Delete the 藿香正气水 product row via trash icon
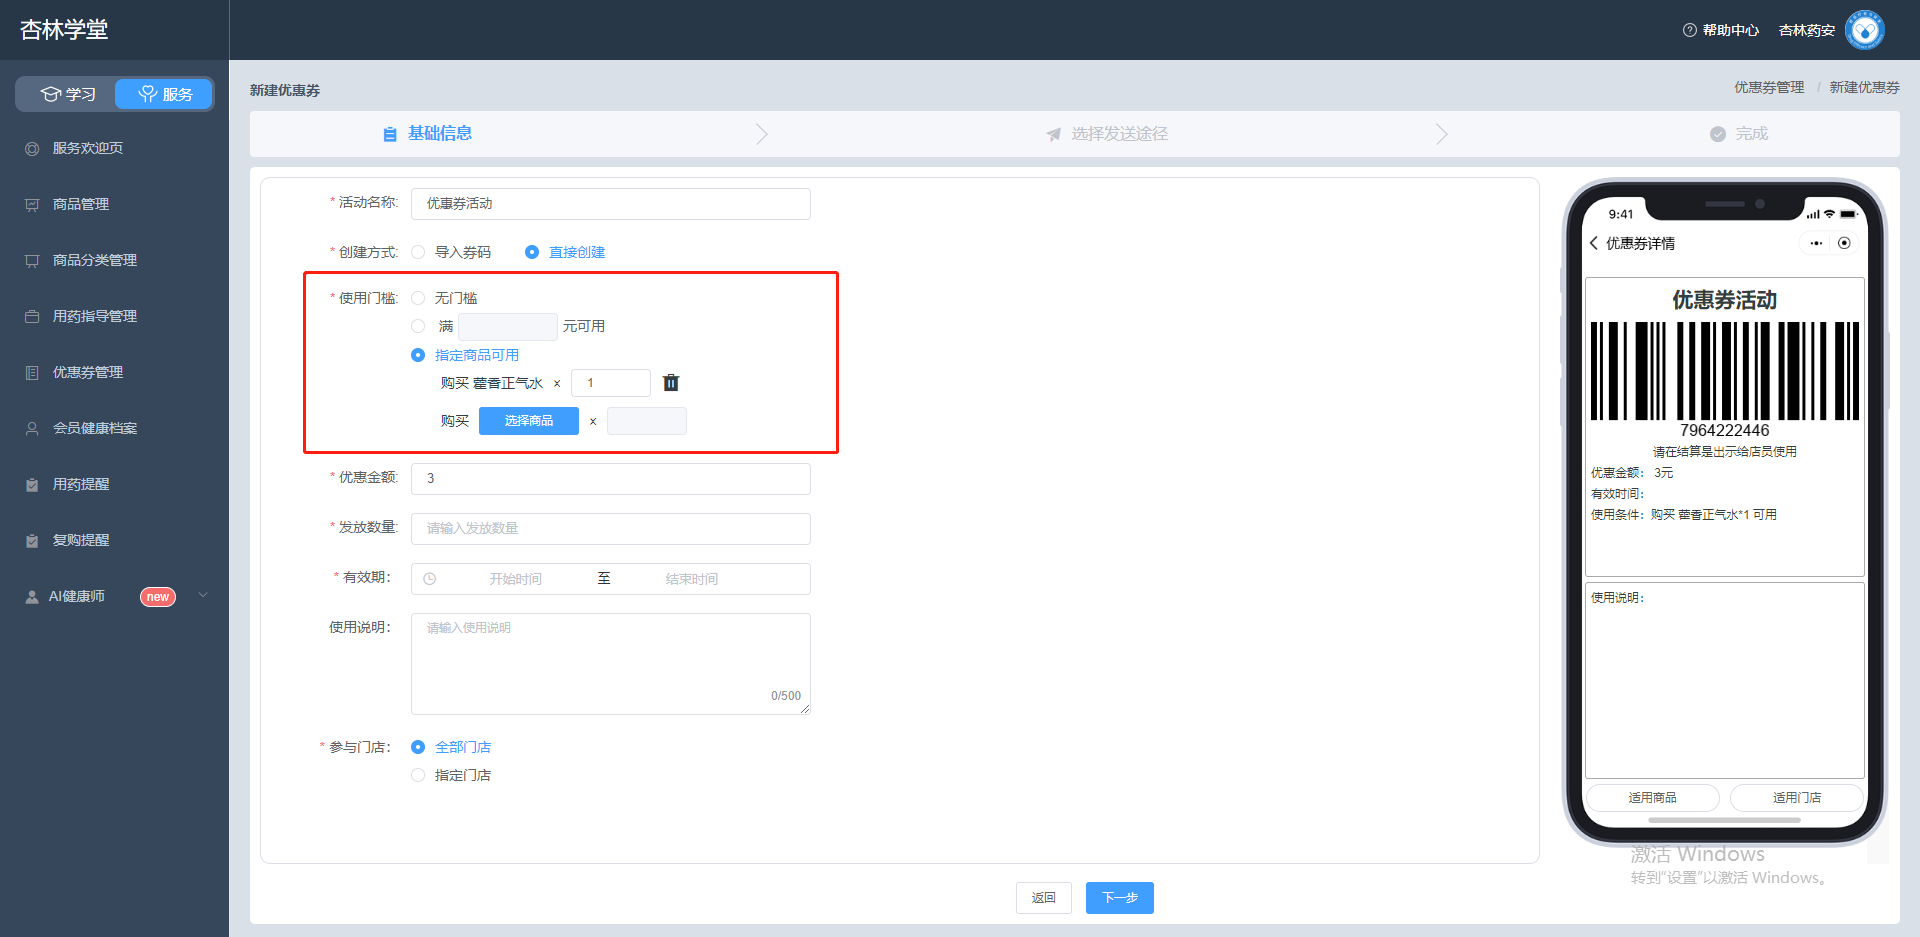Viewport: 1920px width, 937px height. click(671, 383)
